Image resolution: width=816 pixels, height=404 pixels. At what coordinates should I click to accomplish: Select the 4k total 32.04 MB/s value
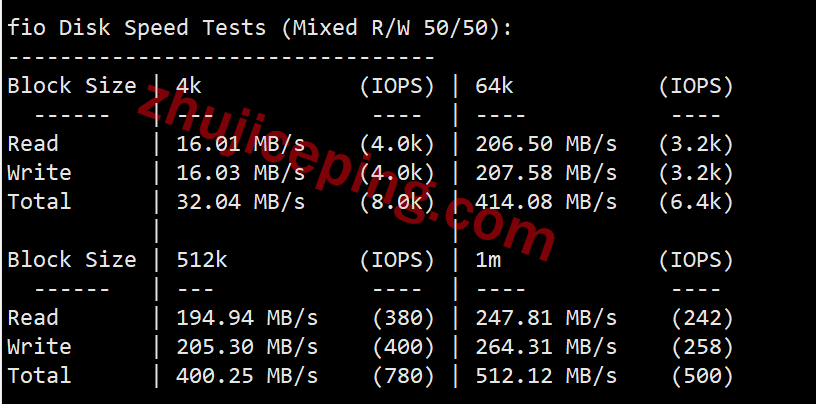pyautogui.click(x=240, y=201)
